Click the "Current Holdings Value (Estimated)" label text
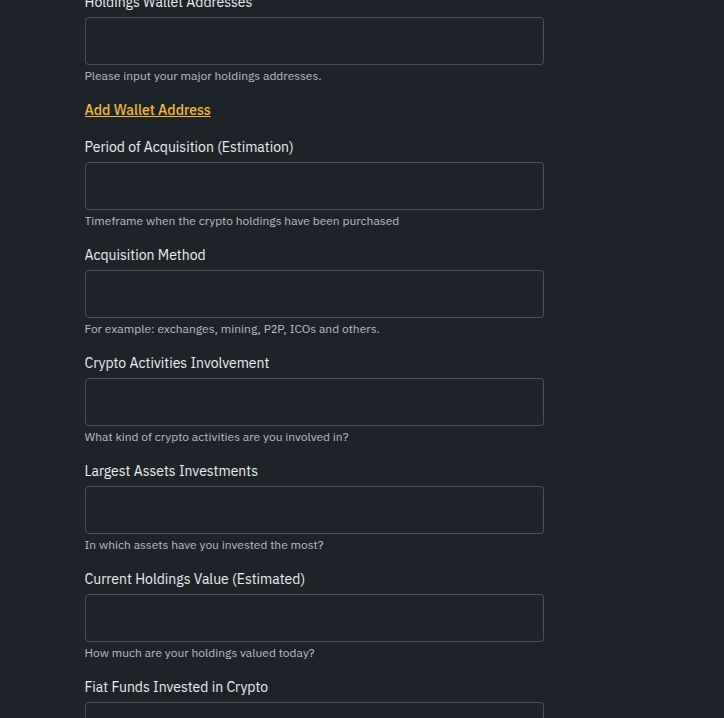 pos(195,579)
